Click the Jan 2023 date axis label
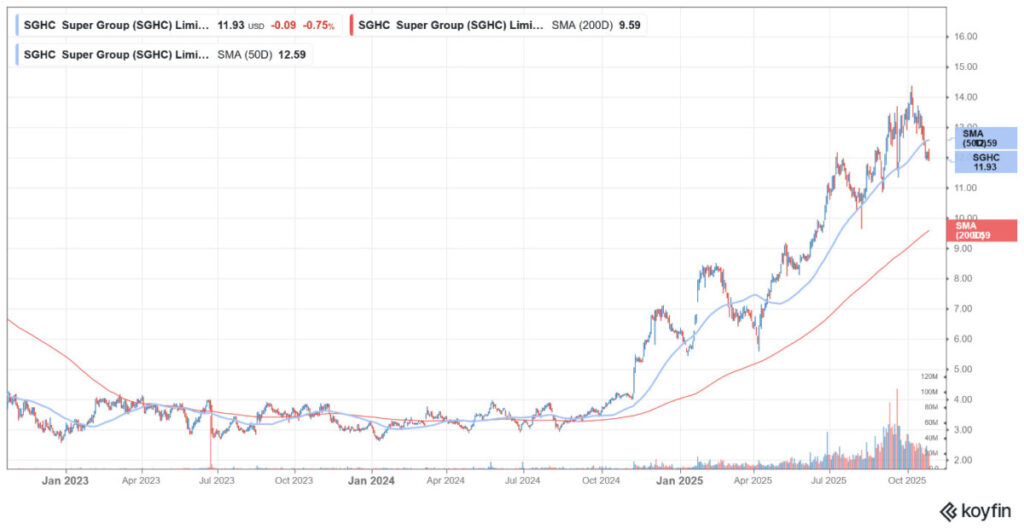 coord(66,481)
